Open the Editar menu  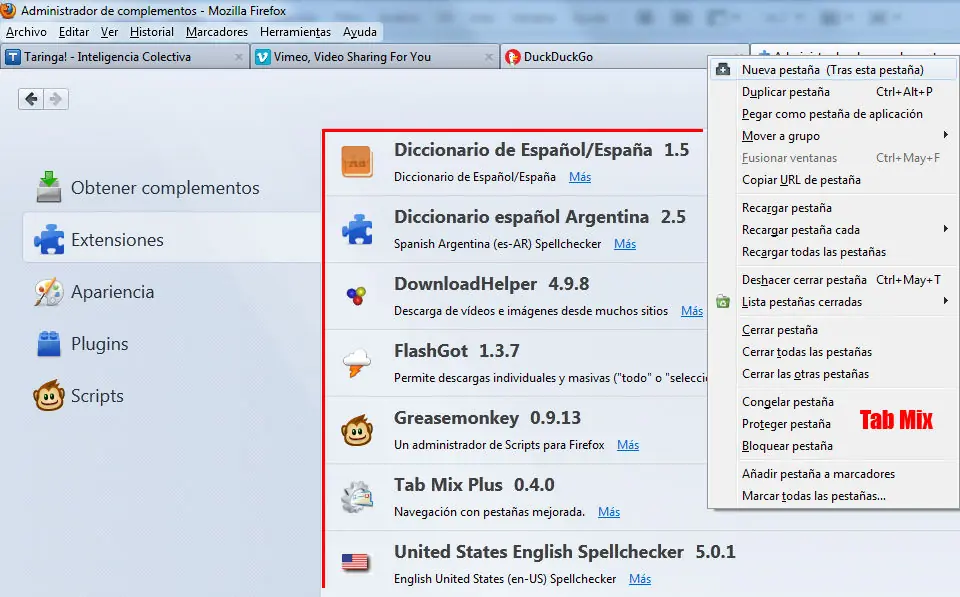[x=74, y=32]
